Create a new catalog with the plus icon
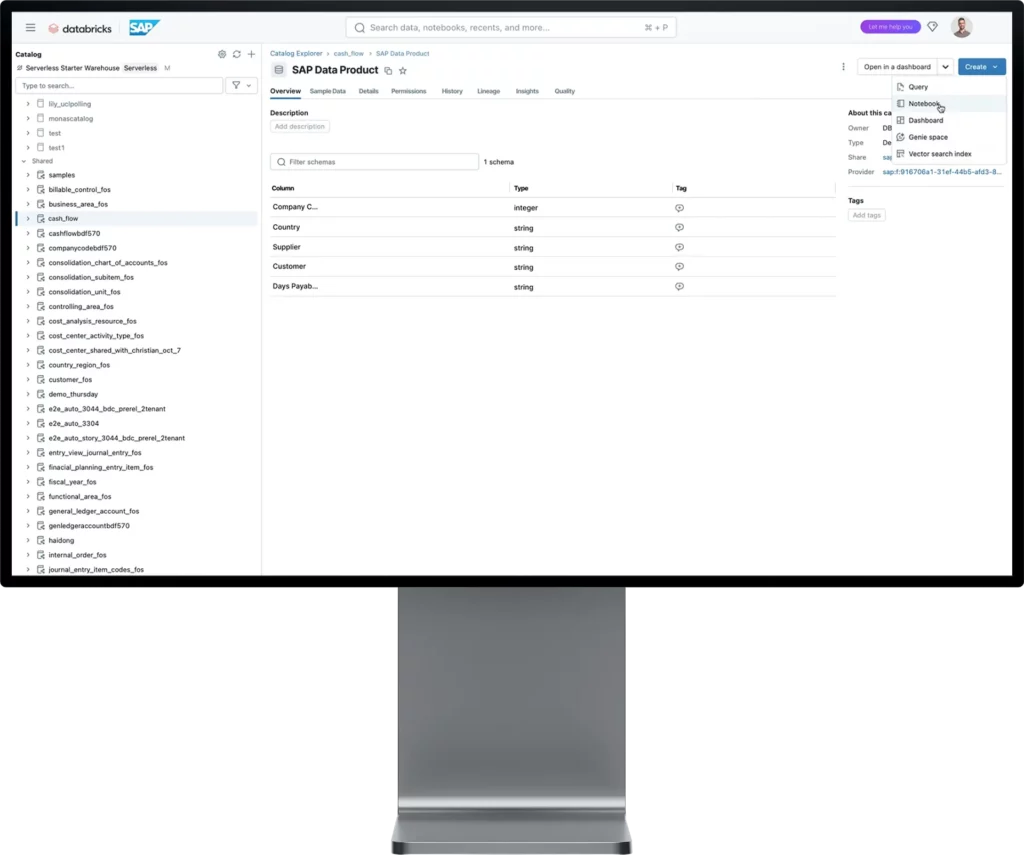The height and width of the screenshot is (855, 1024). tap(251, 54)
